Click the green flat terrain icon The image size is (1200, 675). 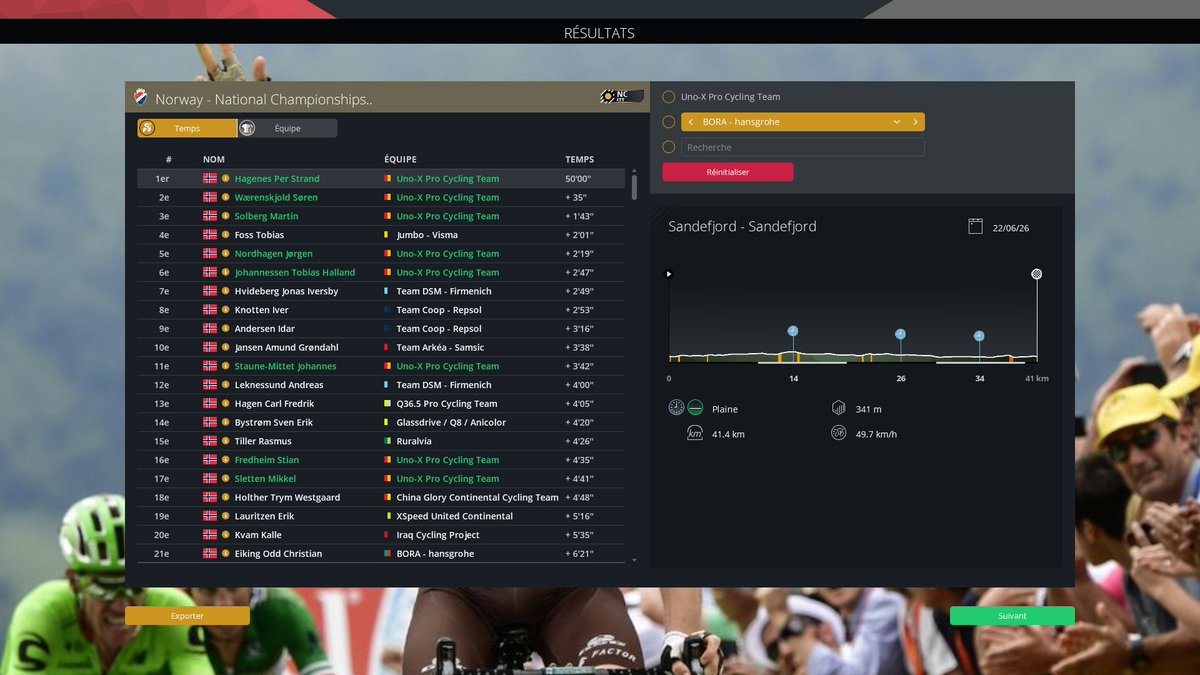coord(694,408)
